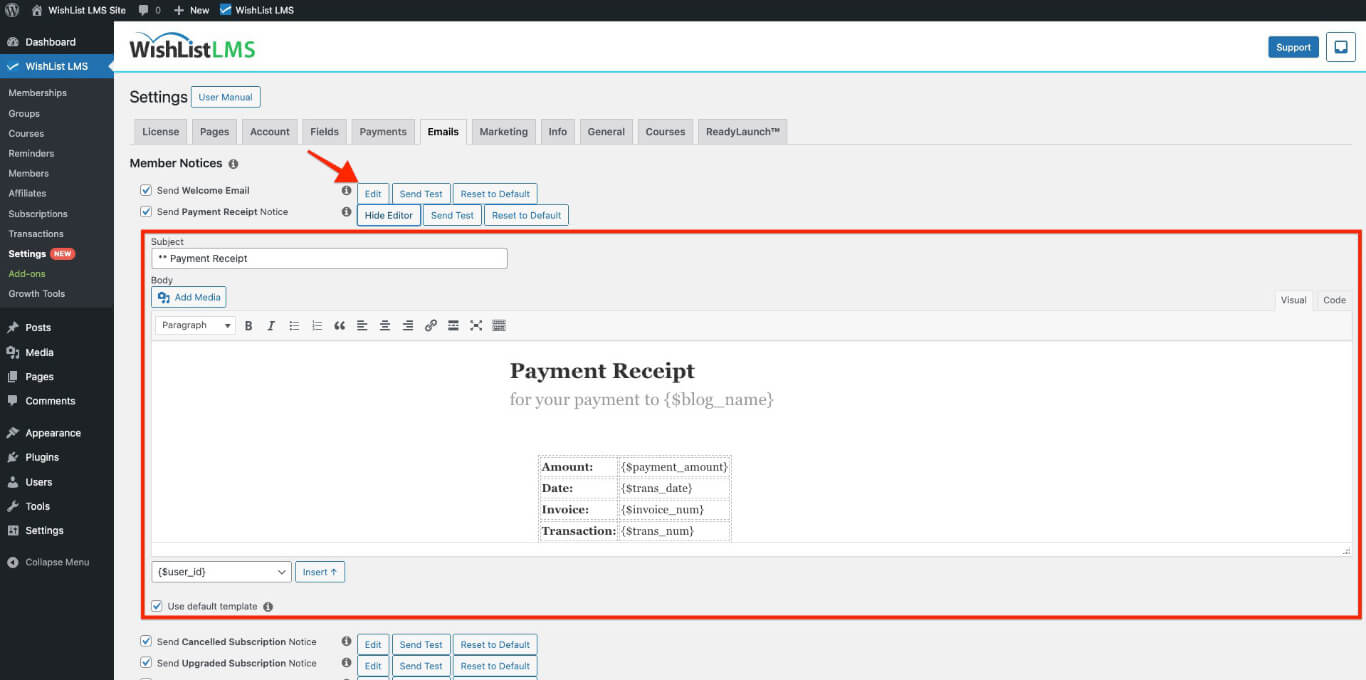The width and height of the screenshot is (1366, 680).
Task: Insert a link using the link icon
Action: point(431,325)
